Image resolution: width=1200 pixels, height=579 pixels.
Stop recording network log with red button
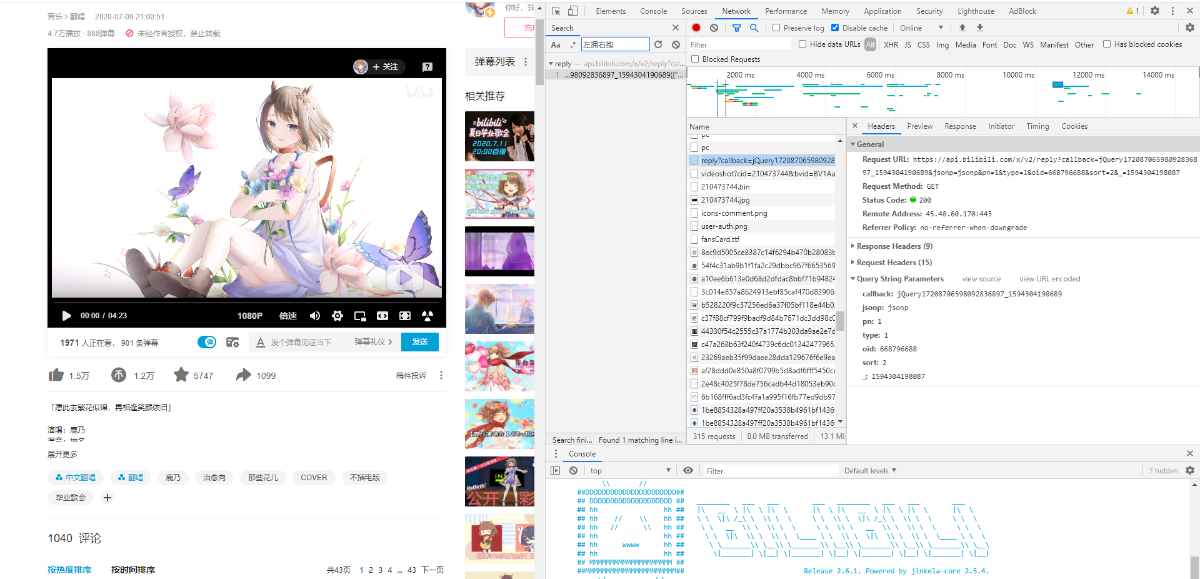tap(696, 28)
